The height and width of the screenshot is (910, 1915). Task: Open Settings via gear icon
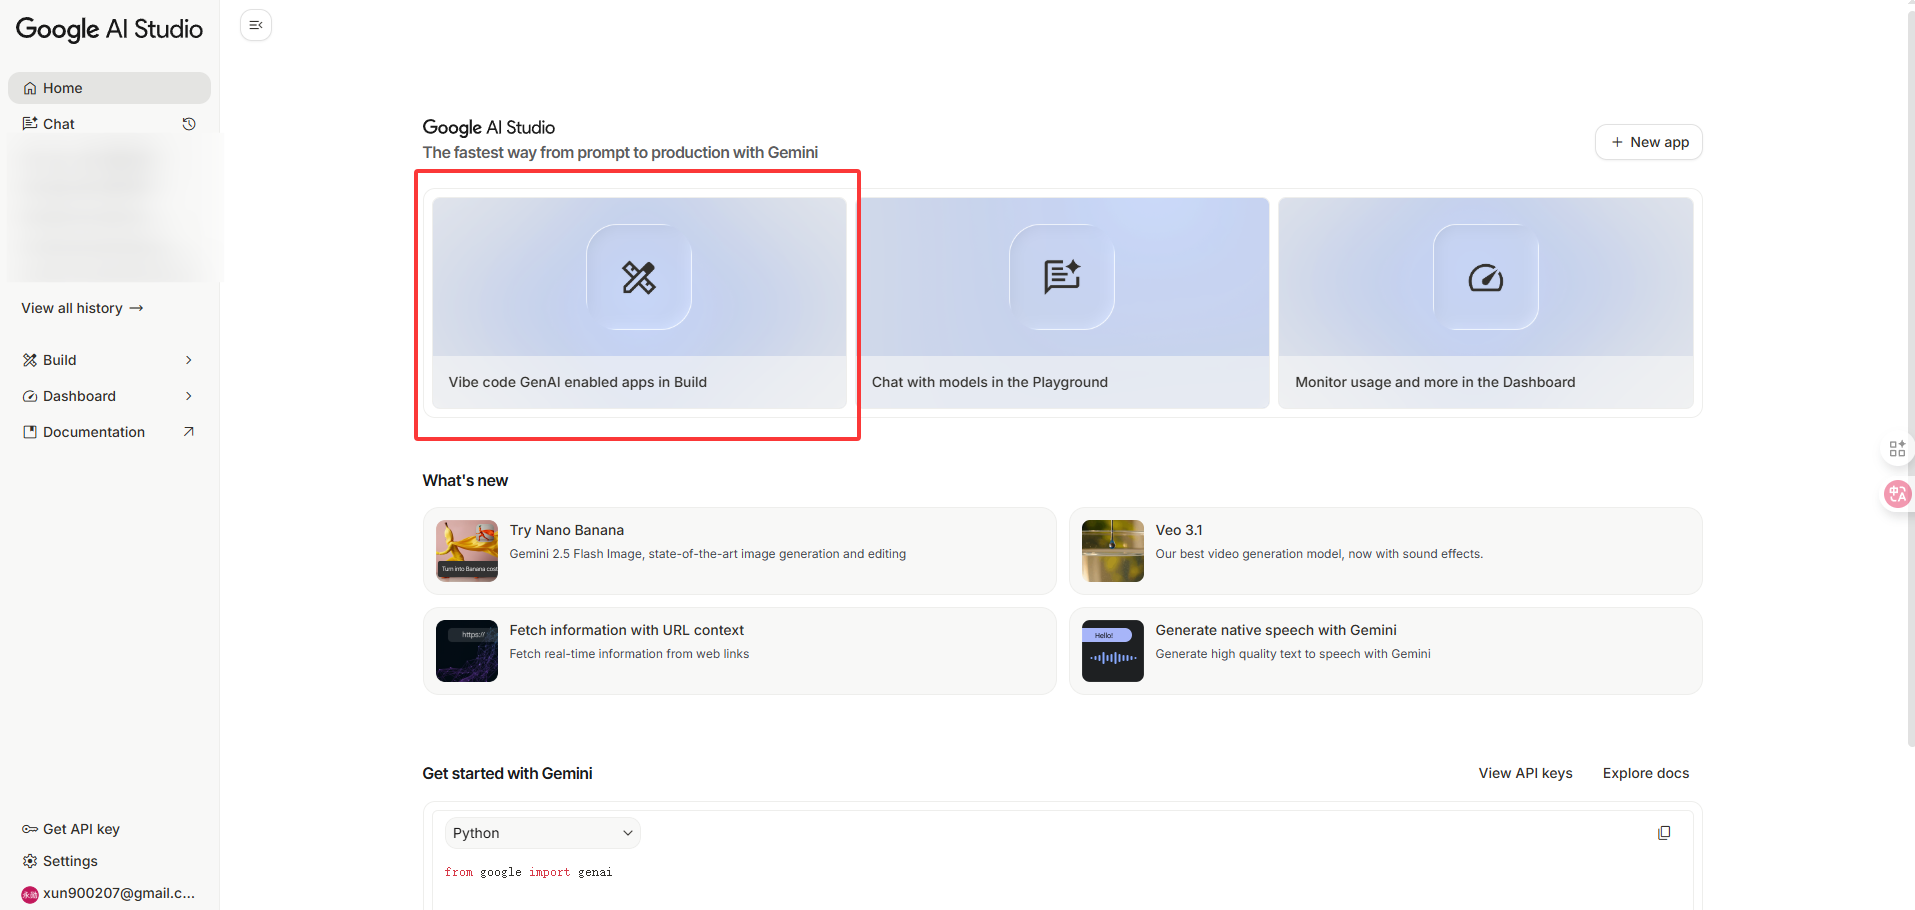[30, 861]
